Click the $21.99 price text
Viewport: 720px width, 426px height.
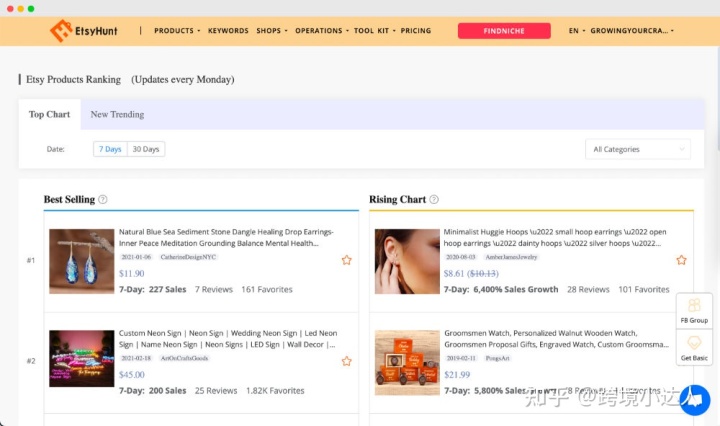click(457, 375)
